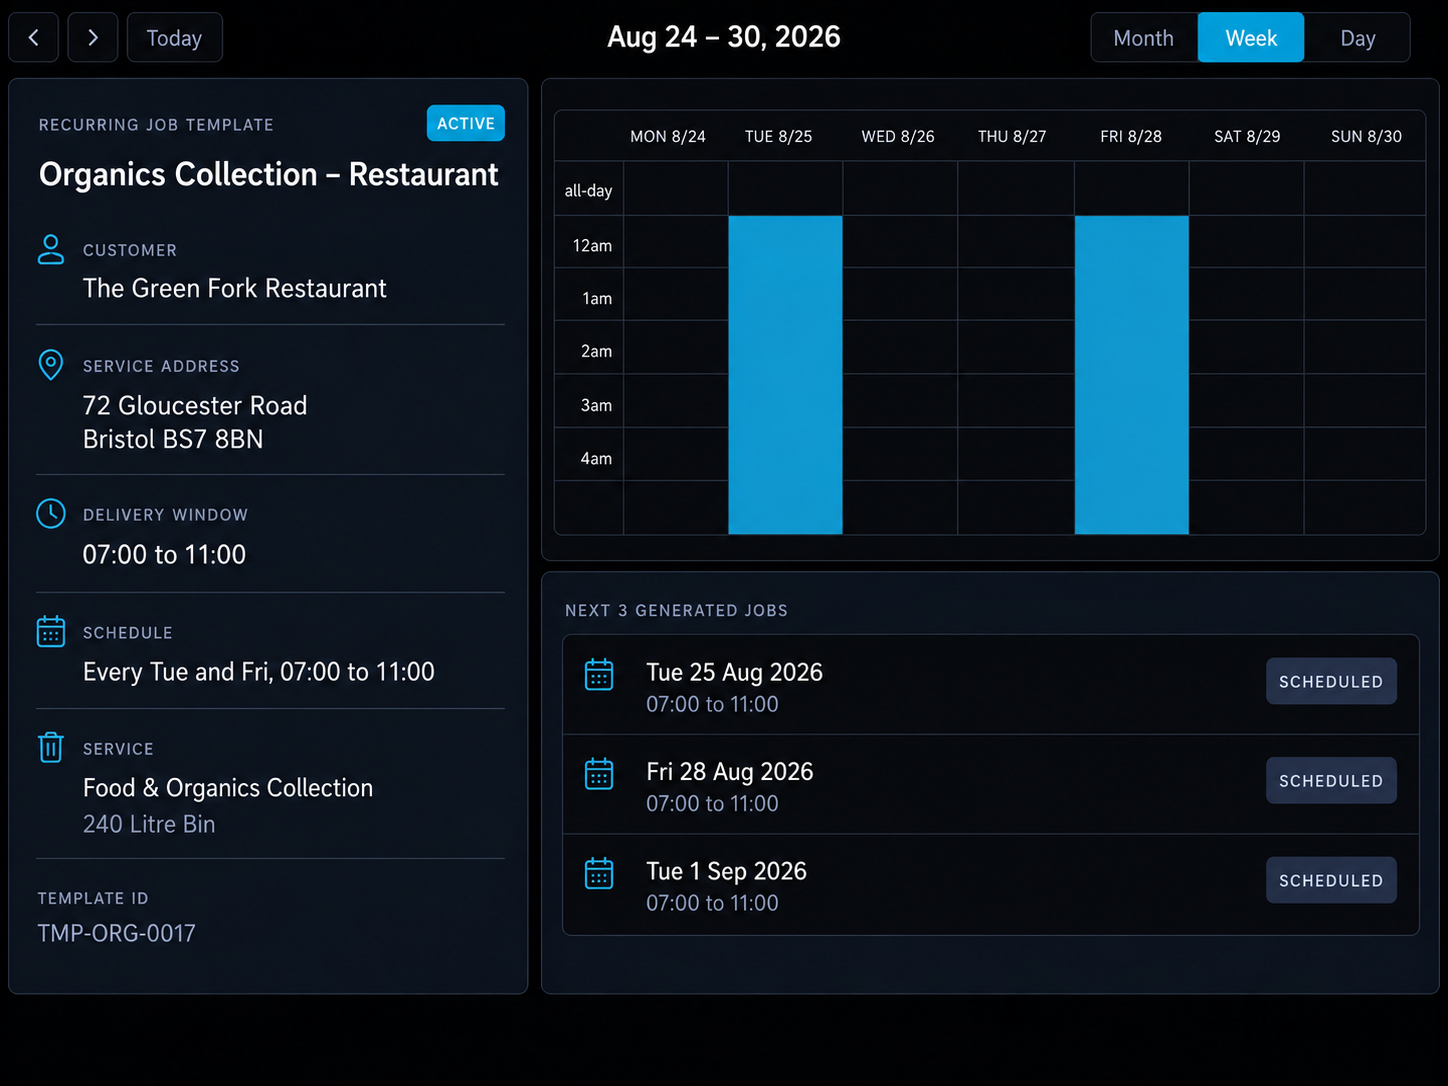Select the Week view tab
This screenshot has height=1086, width=1448.
(x=1251, y=38)
